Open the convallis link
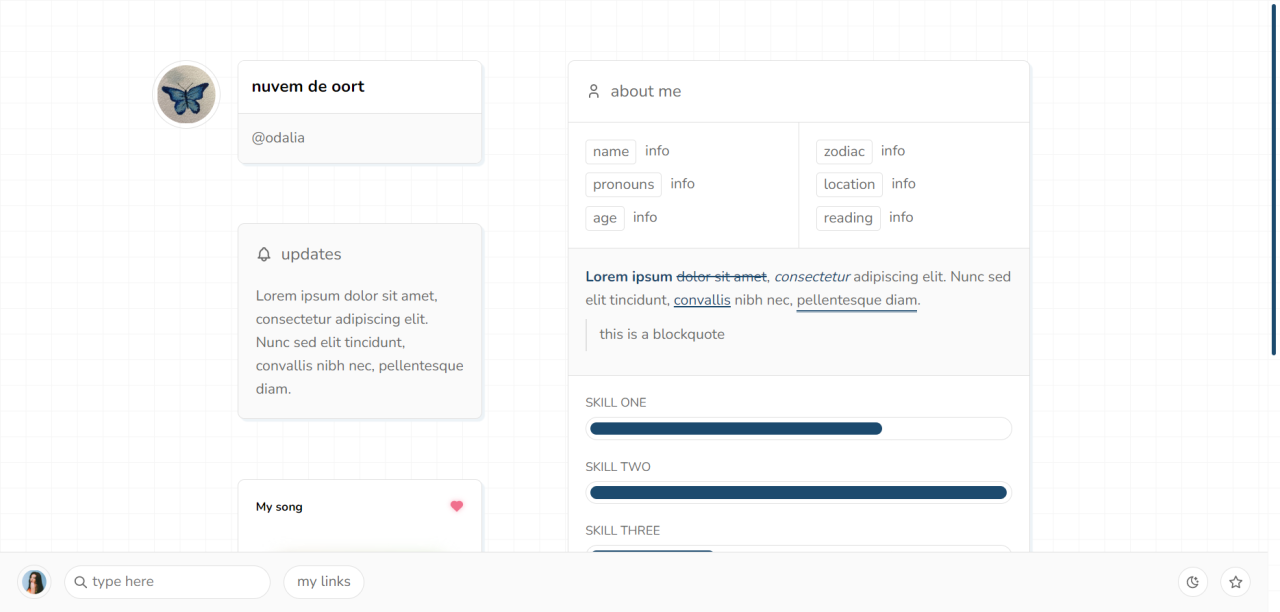The image size is (1280, 612). [x=702, y=300]
